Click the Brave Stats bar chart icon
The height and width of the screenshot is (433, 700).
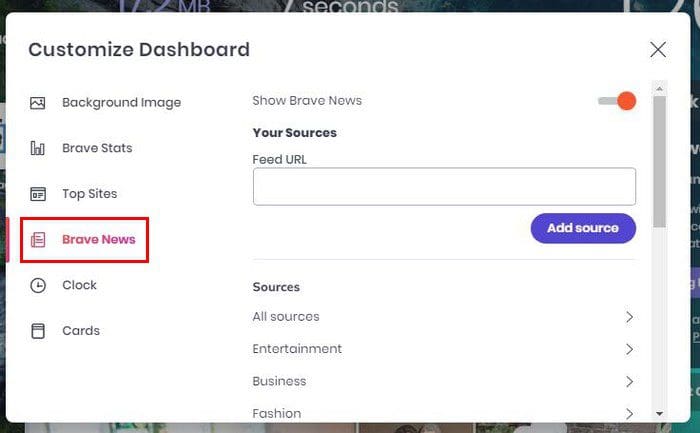point(38,148)
